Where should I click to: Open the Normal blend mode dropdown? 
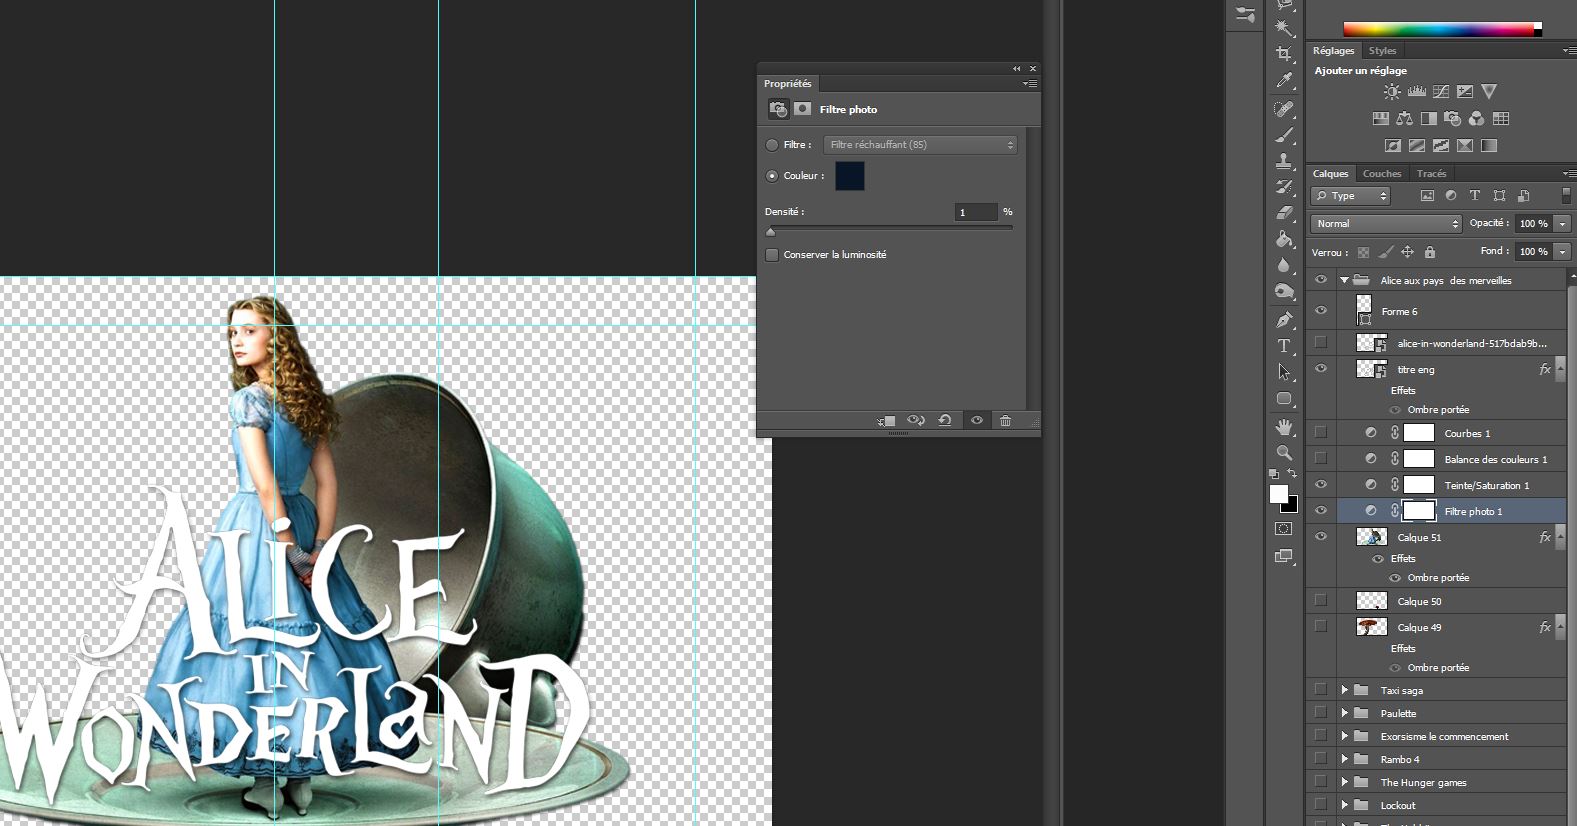coord(1385,224)
